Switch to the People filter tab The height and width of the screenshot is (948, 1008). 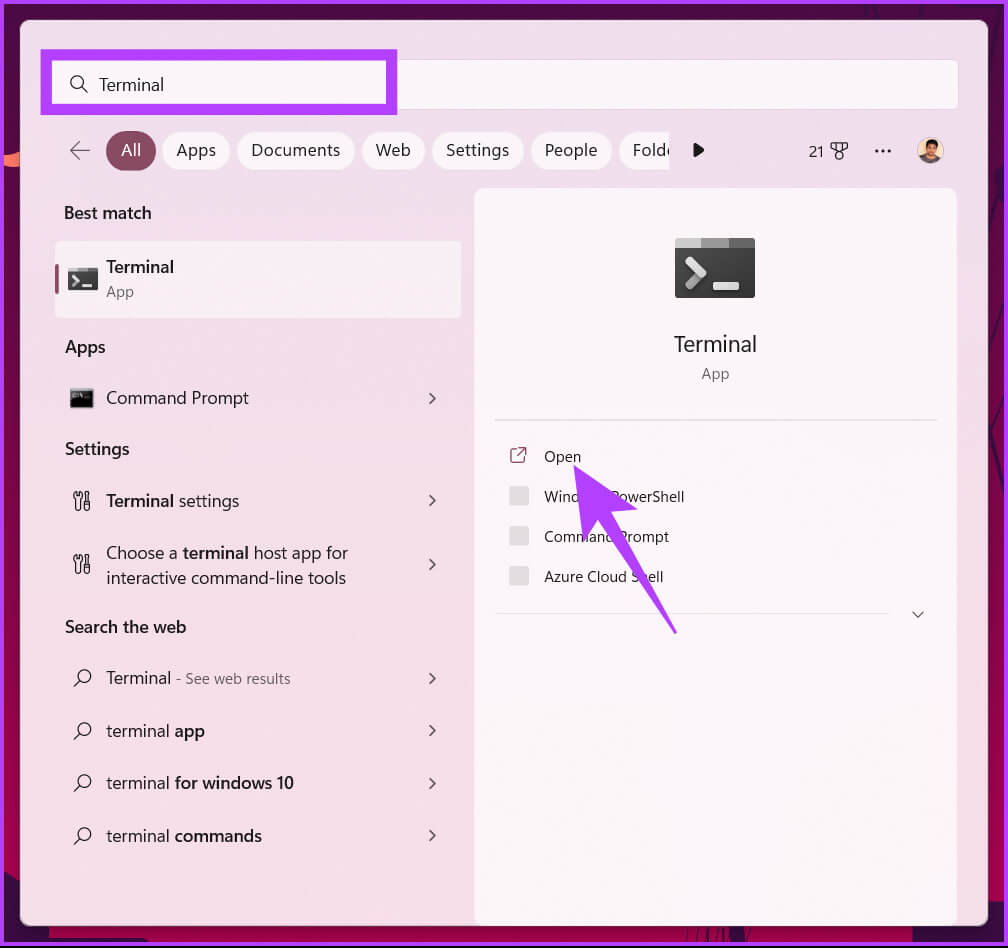pyautogui.click(x=571, y=150)
